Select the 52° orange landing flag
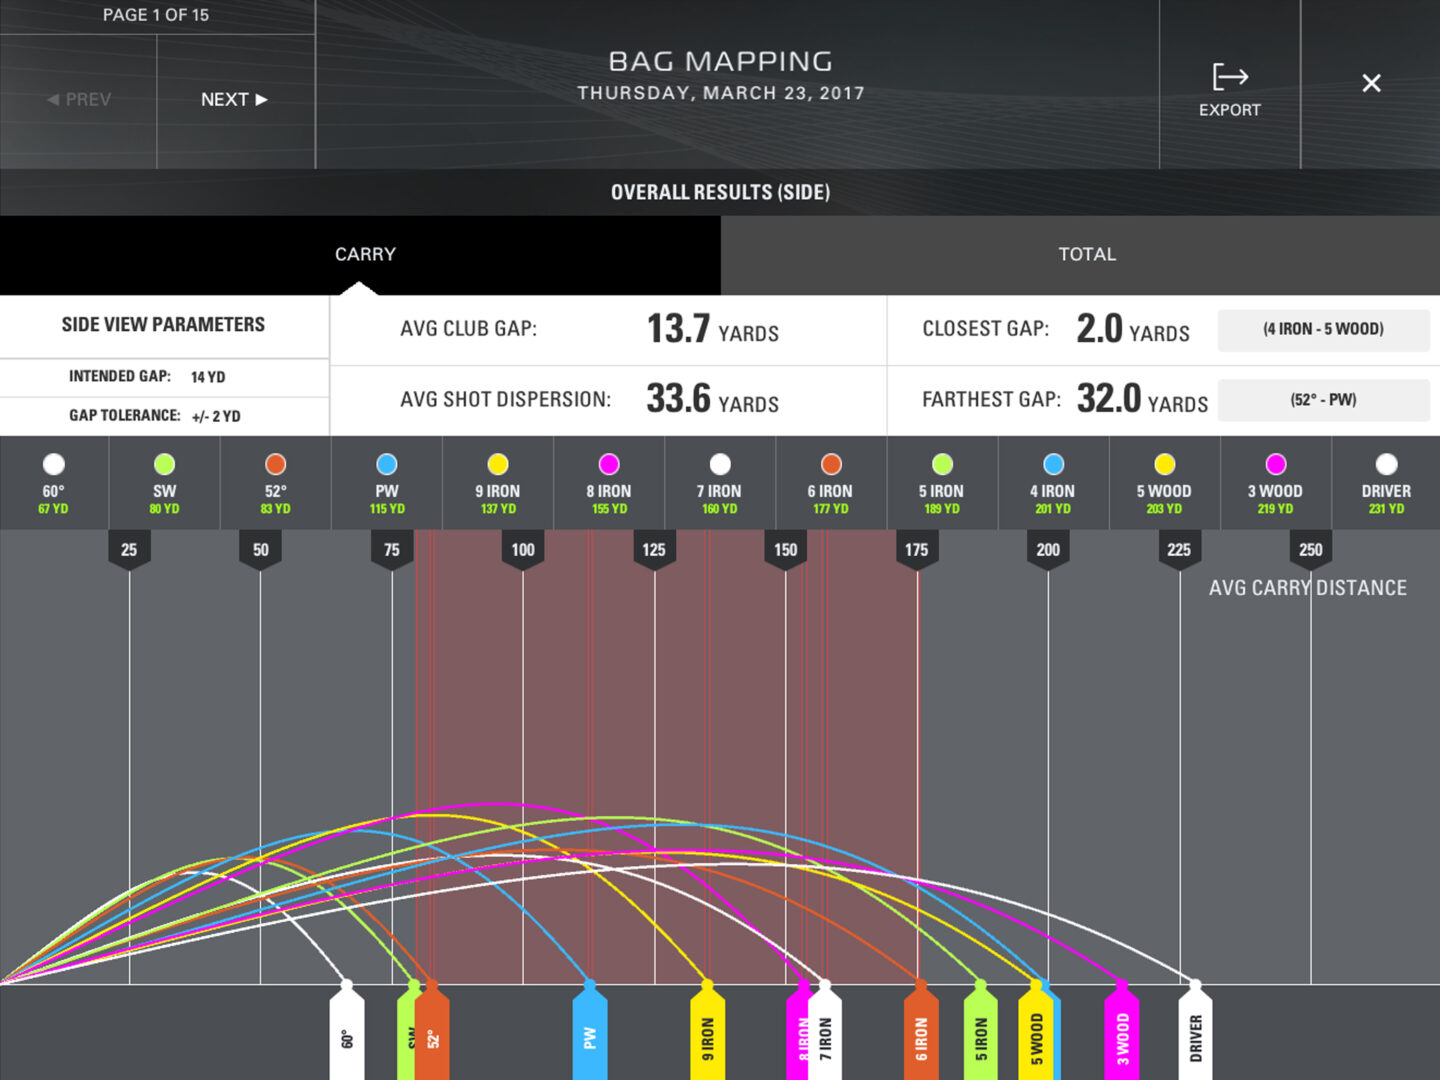Screen dimensions: 1440x1080 433,1032
